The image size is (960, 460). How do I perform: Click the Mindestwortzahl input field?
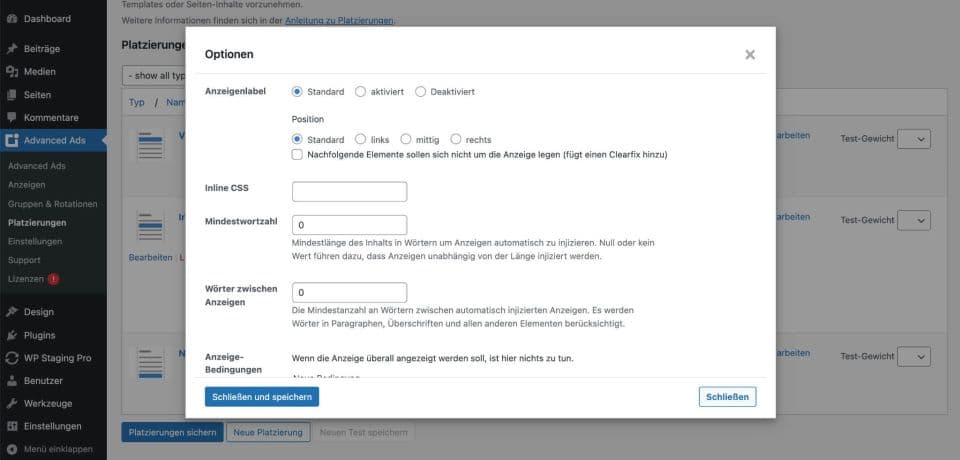(x=350, y=225)
